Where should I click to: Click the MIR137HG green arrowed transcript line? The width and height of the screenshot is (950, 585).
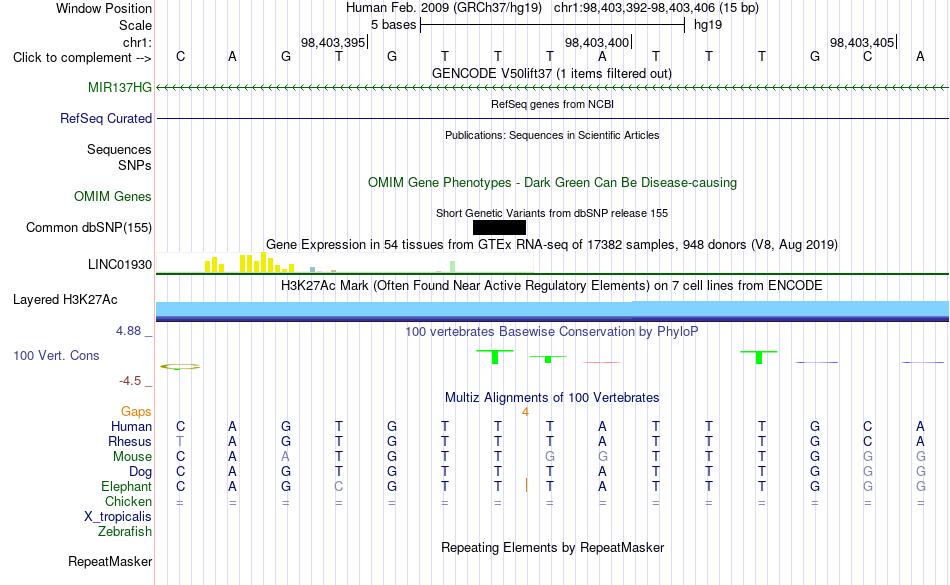coord(552,87)
